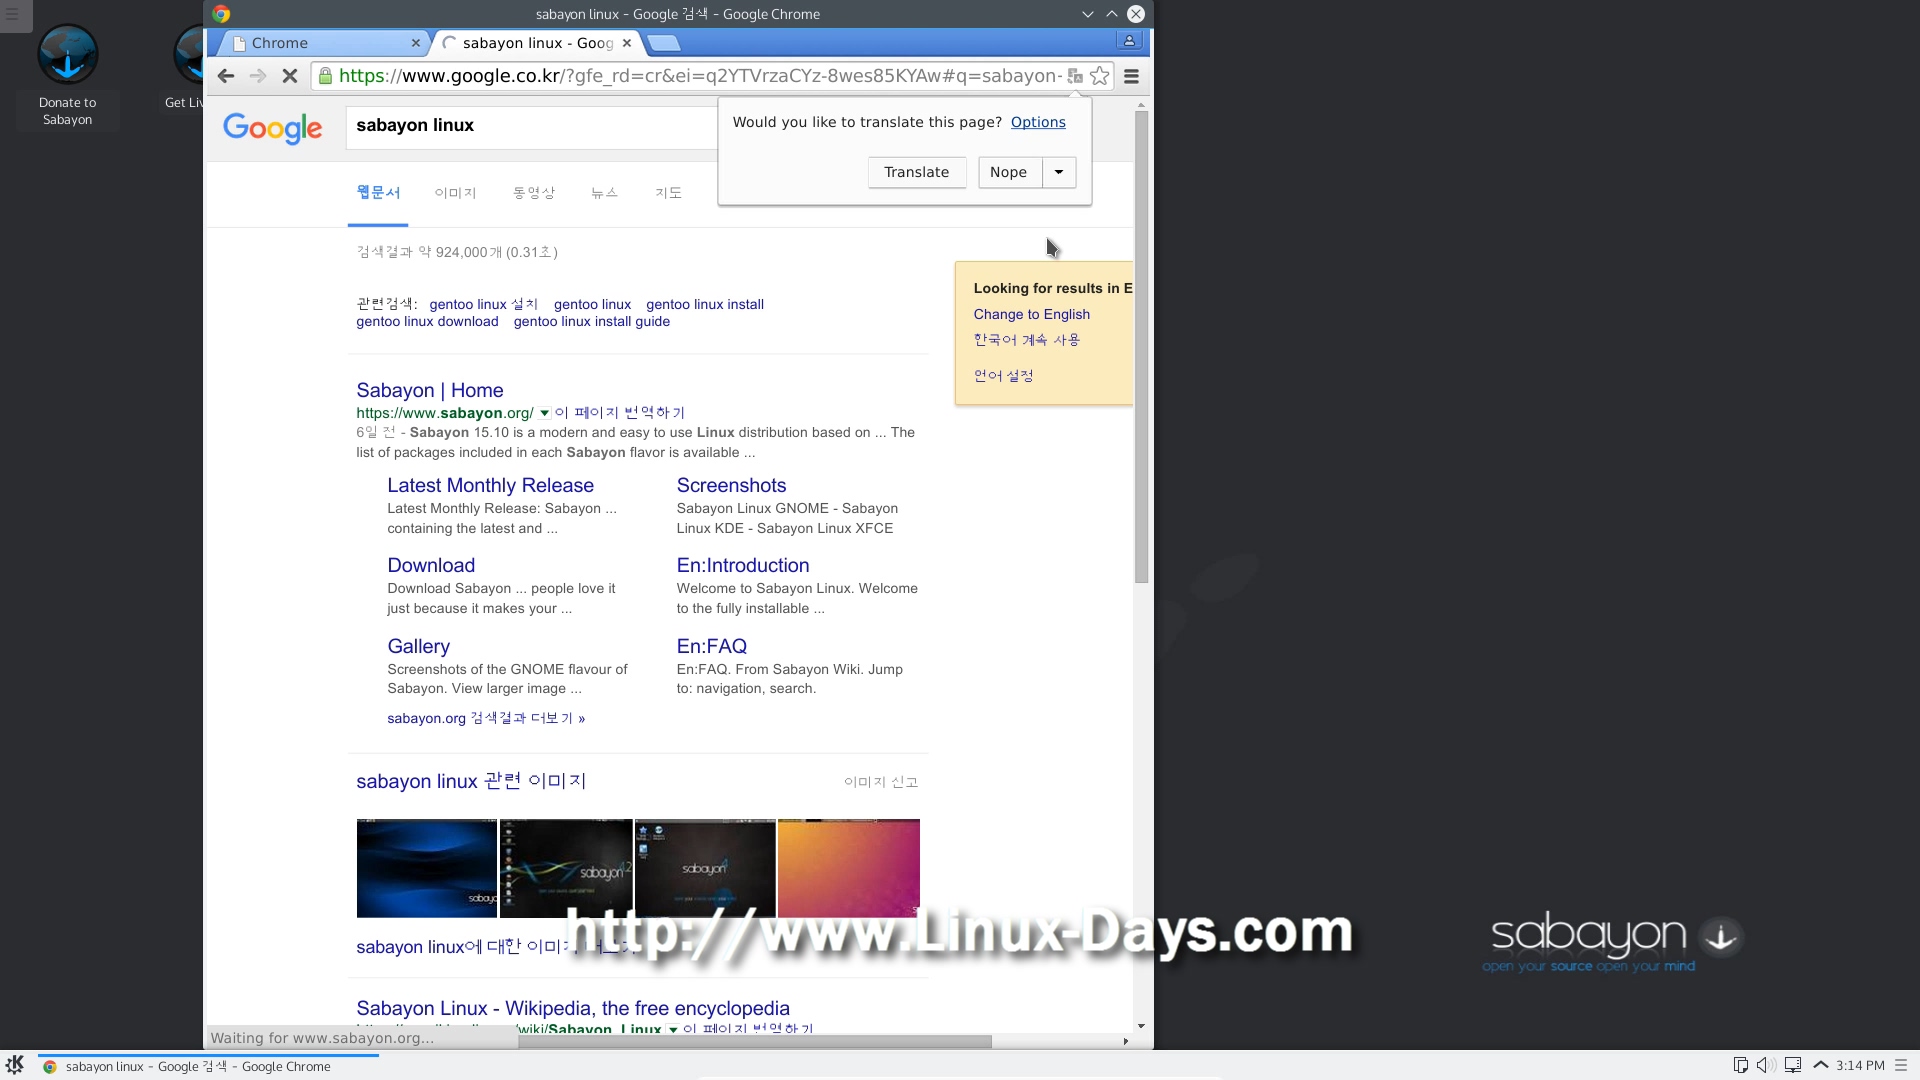
Task: Click the volume icon in the system tray
Action: pyautogui.click(x=1766, y=1065)
